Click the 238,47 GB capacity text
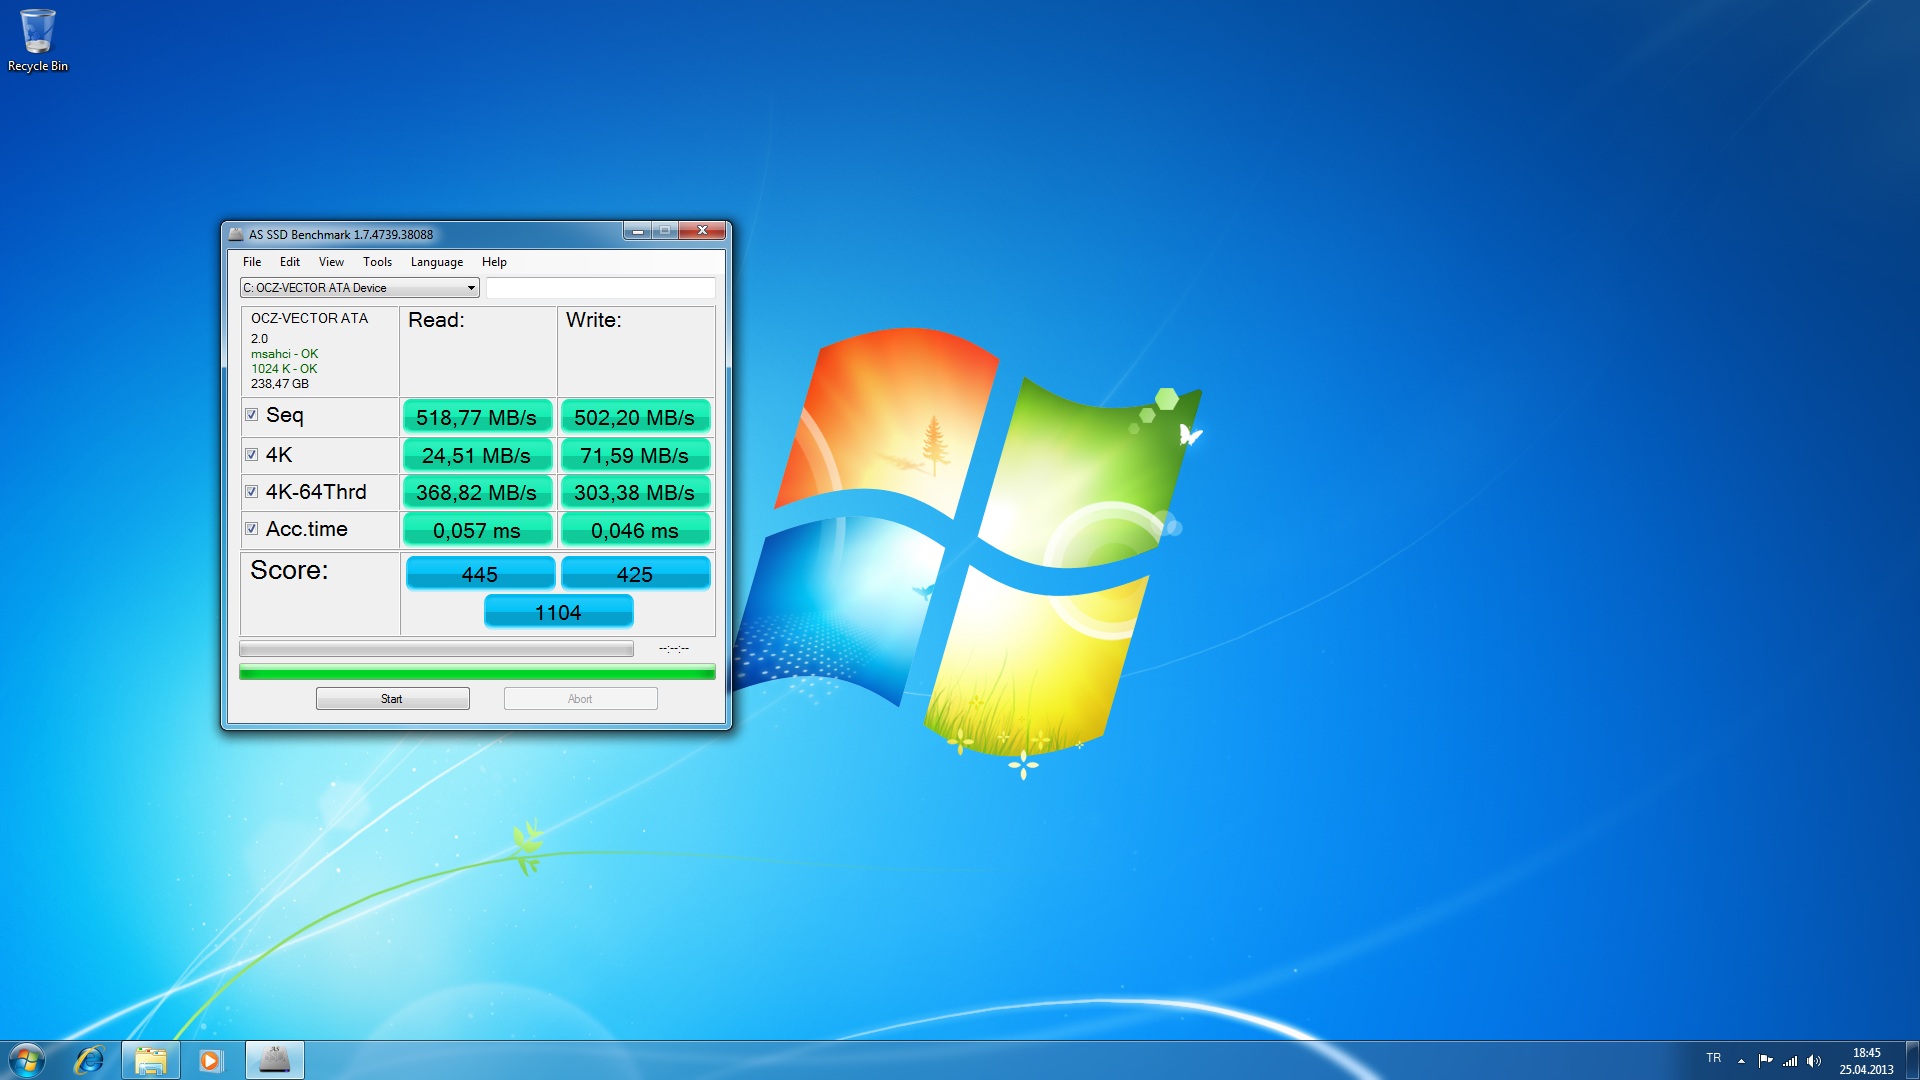1920x1080 pixels. 280,384
